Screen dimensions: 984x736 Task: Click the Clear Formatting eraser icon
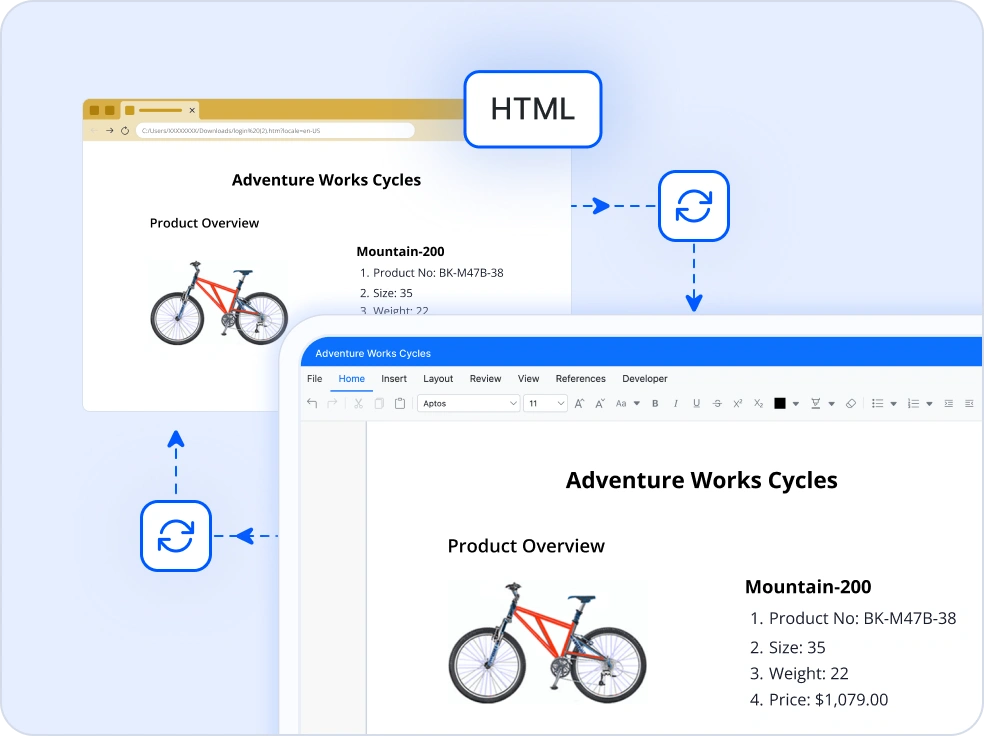click(851, 404)
